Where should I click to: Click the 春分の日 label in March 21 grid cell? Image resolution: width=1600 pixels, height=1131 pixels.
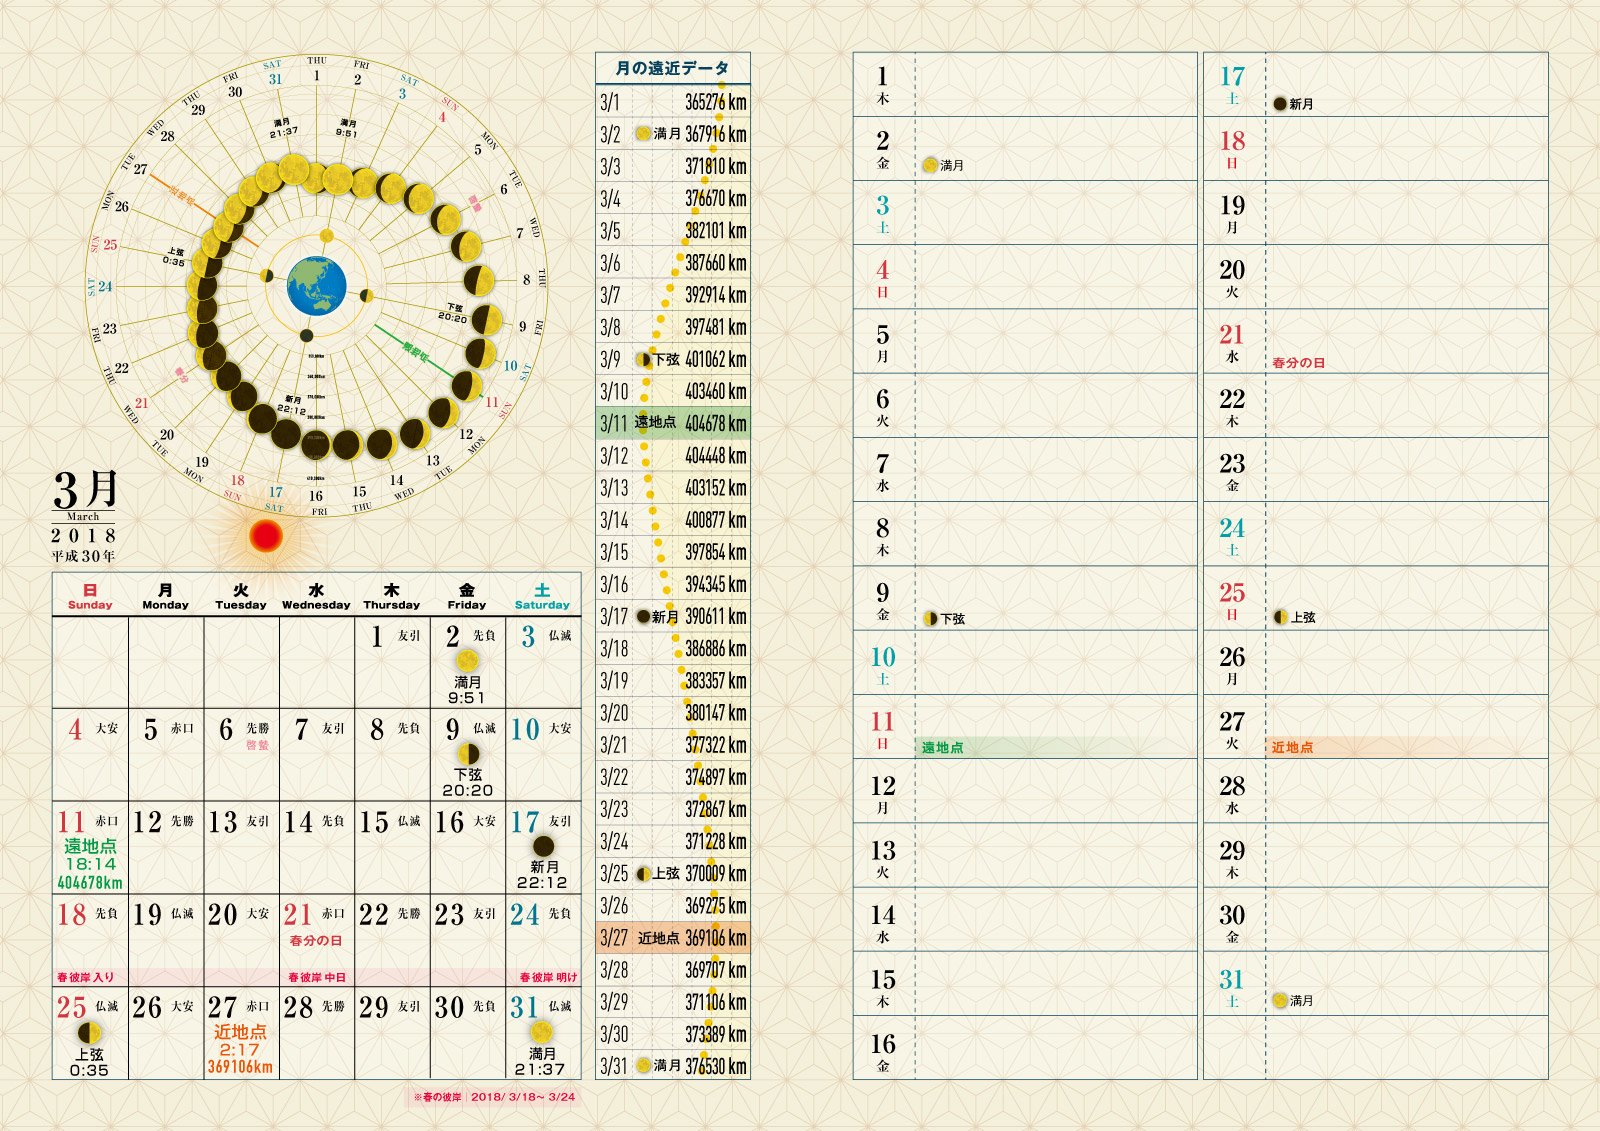[315, 941]
